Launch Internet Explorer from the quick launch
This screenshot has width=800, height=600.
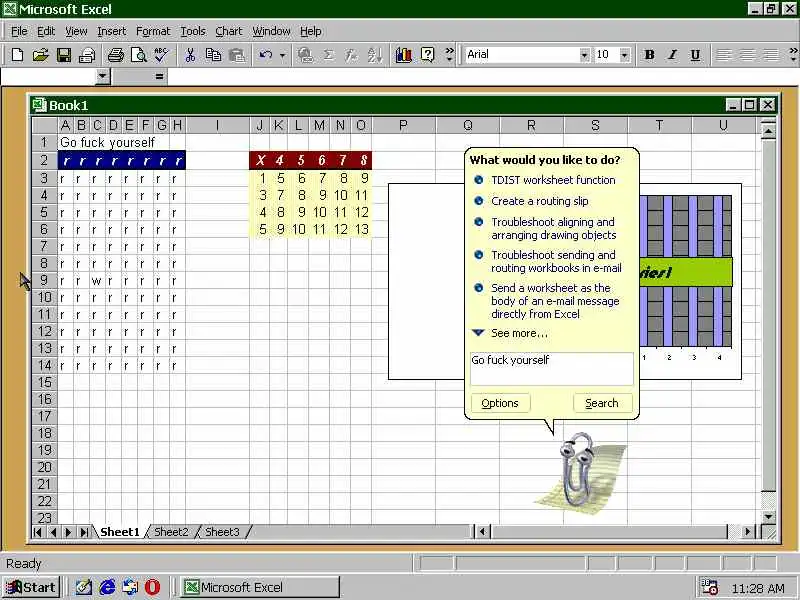click(x=107, y=587)
